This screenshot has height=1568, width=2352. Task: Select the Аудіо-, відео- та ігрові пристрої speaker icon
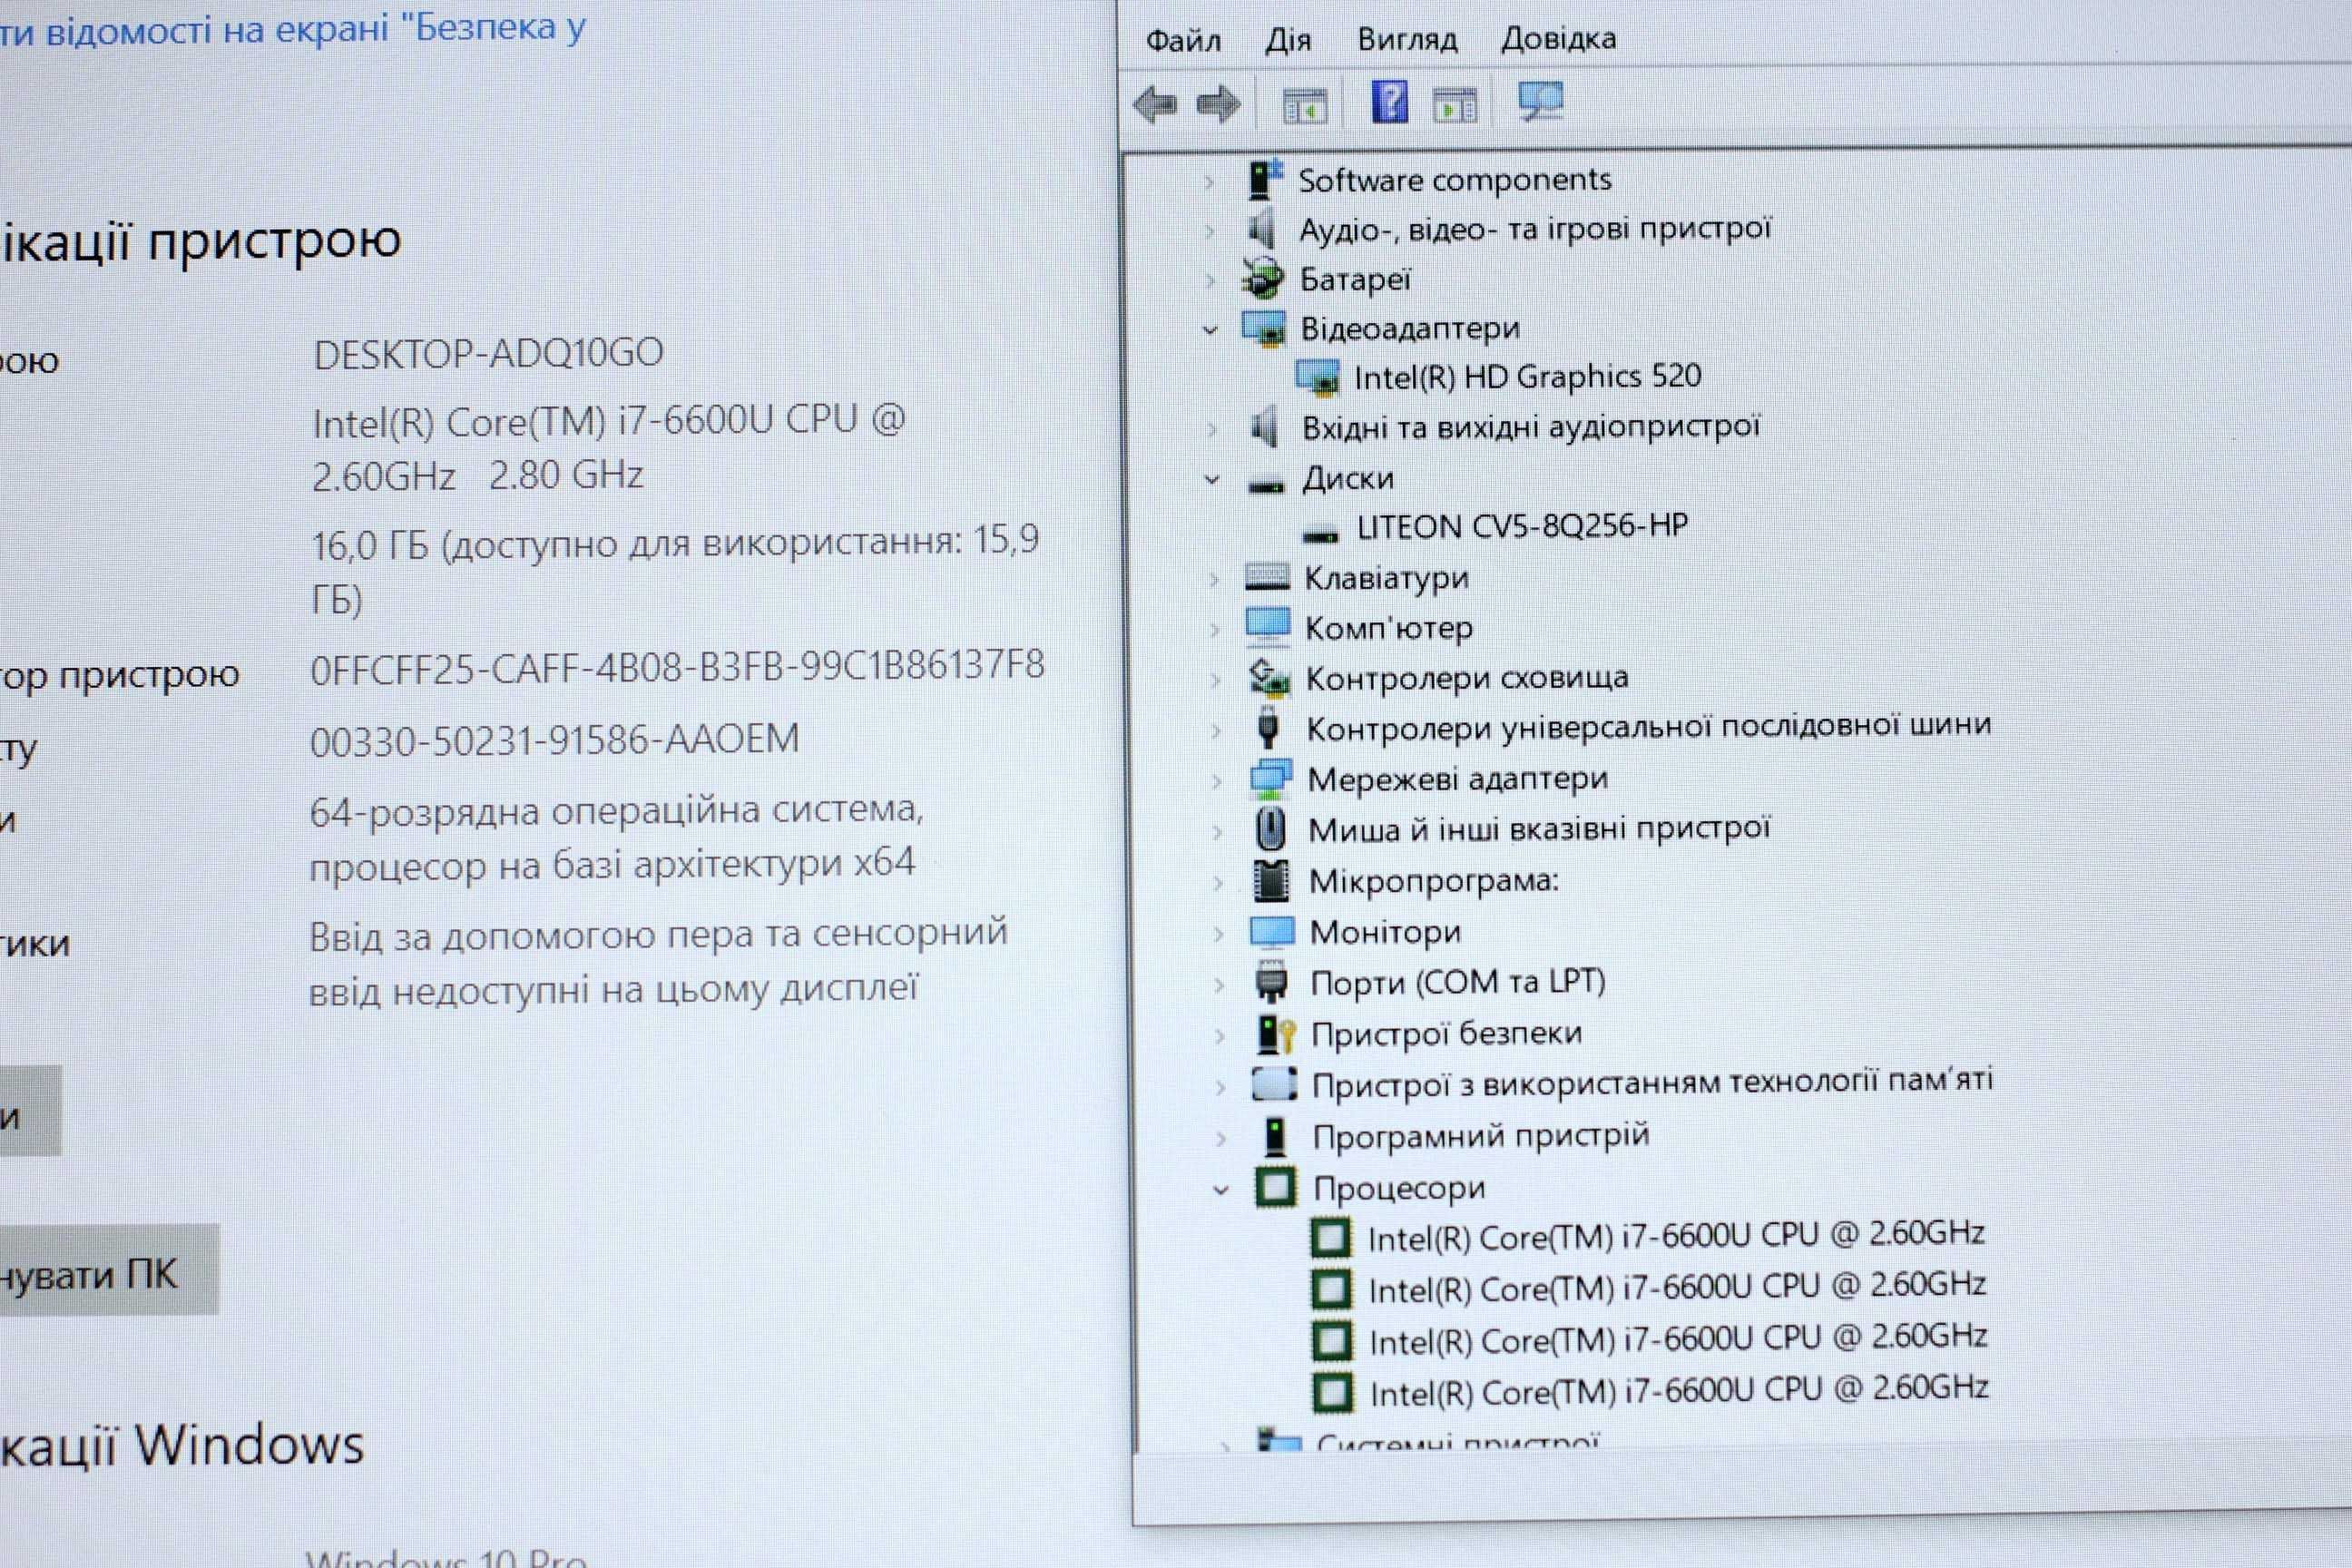pyautogui.click(x=1263, y=230)
